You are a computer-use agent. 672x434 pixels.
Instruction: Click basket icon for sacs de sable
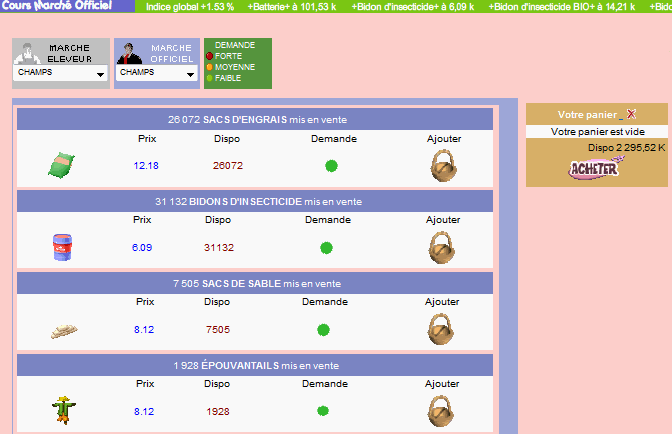click(443, 329)
